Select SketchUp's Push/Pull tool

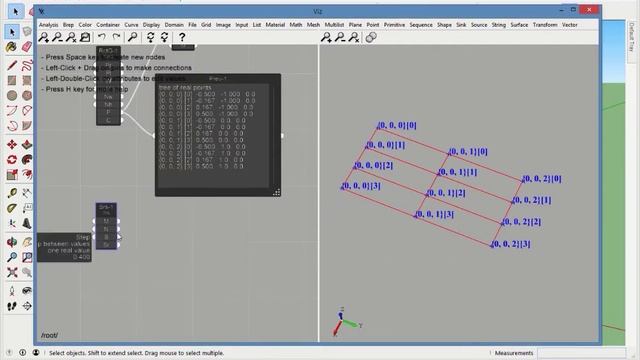coord(27,144)
